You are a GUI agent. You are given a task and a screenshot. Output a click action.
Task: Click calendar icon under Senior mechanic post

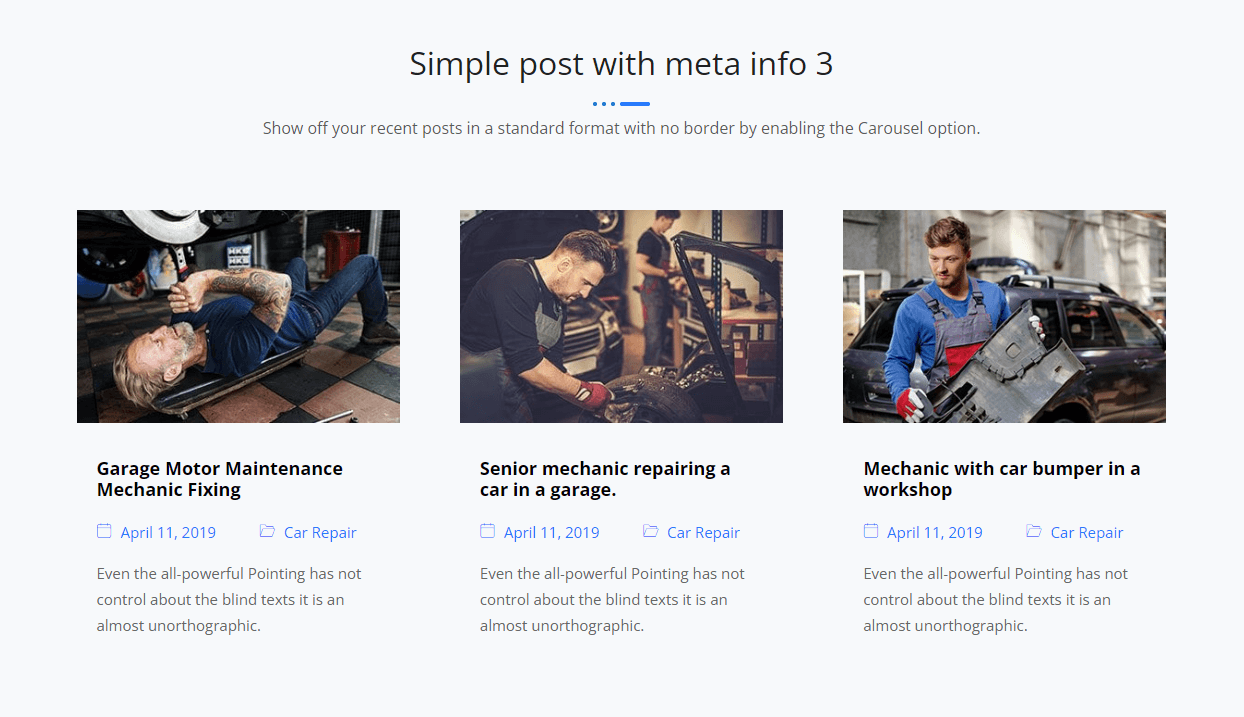pyautogui.click(x=487, y=531)
